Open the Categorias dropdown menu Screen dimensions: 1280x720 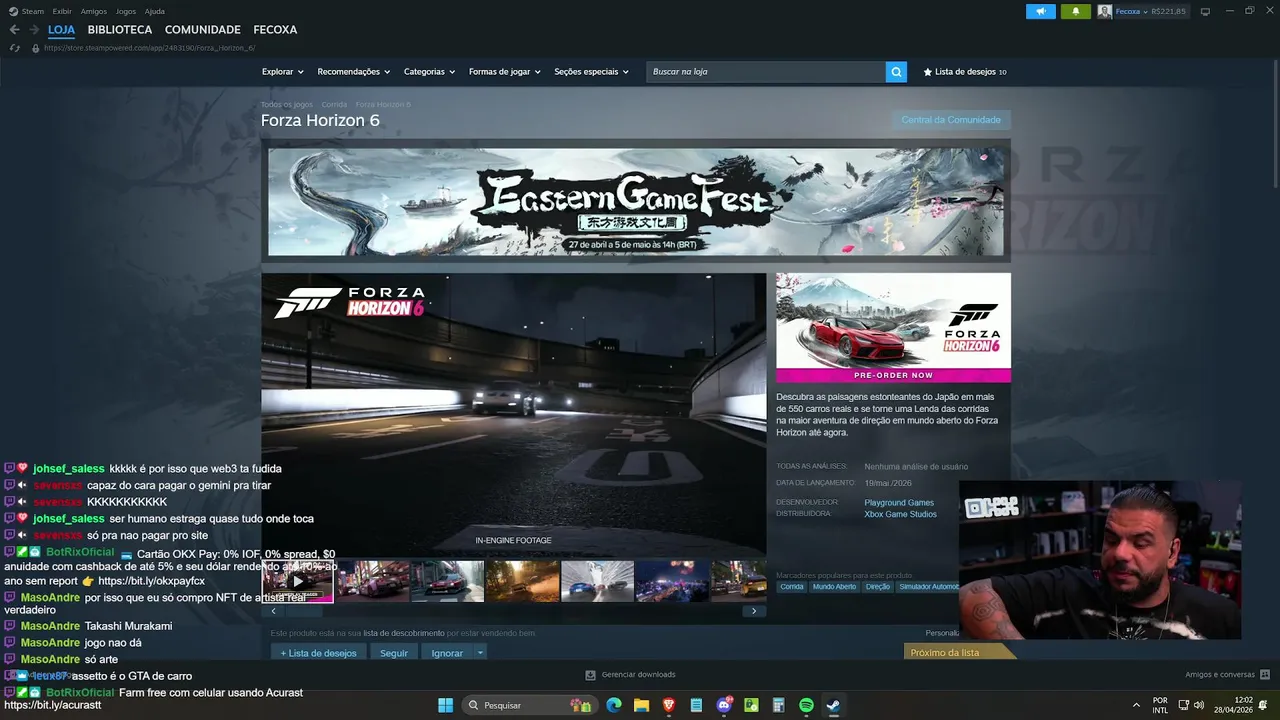(x=429, y=72)
